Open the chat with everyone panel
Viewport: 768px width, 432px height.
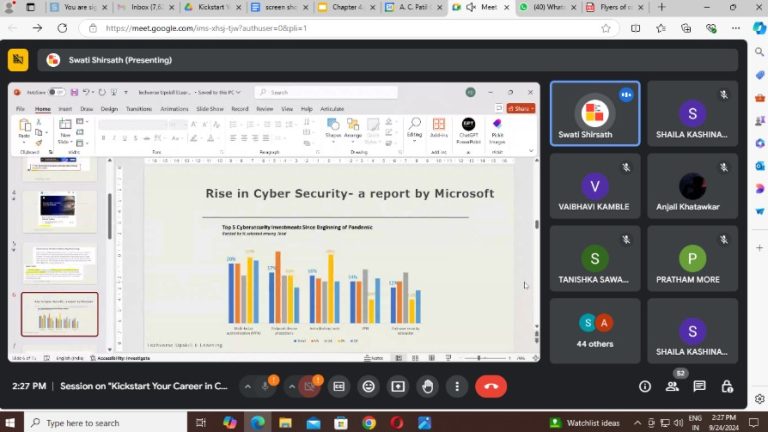pyautogui.click(x=699, y=386)
